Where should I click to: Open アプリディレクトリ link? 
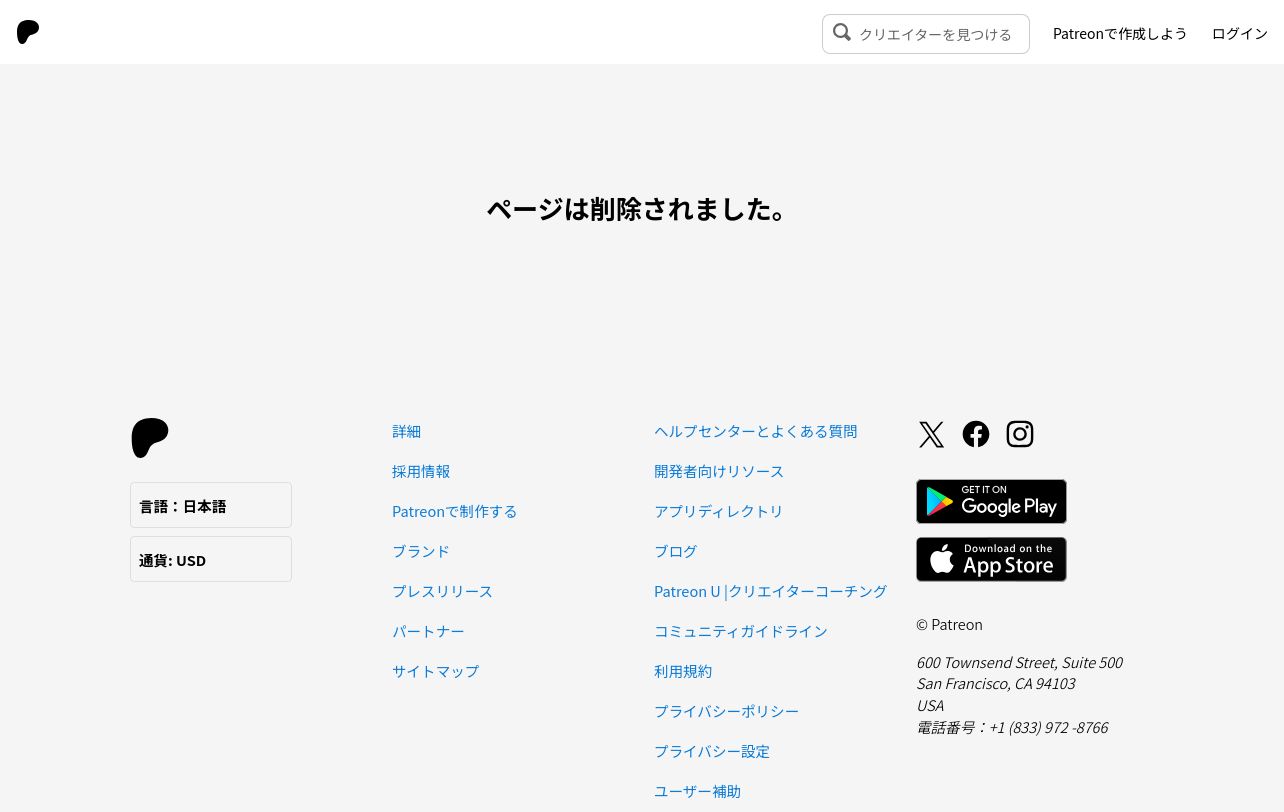(719, 511)
